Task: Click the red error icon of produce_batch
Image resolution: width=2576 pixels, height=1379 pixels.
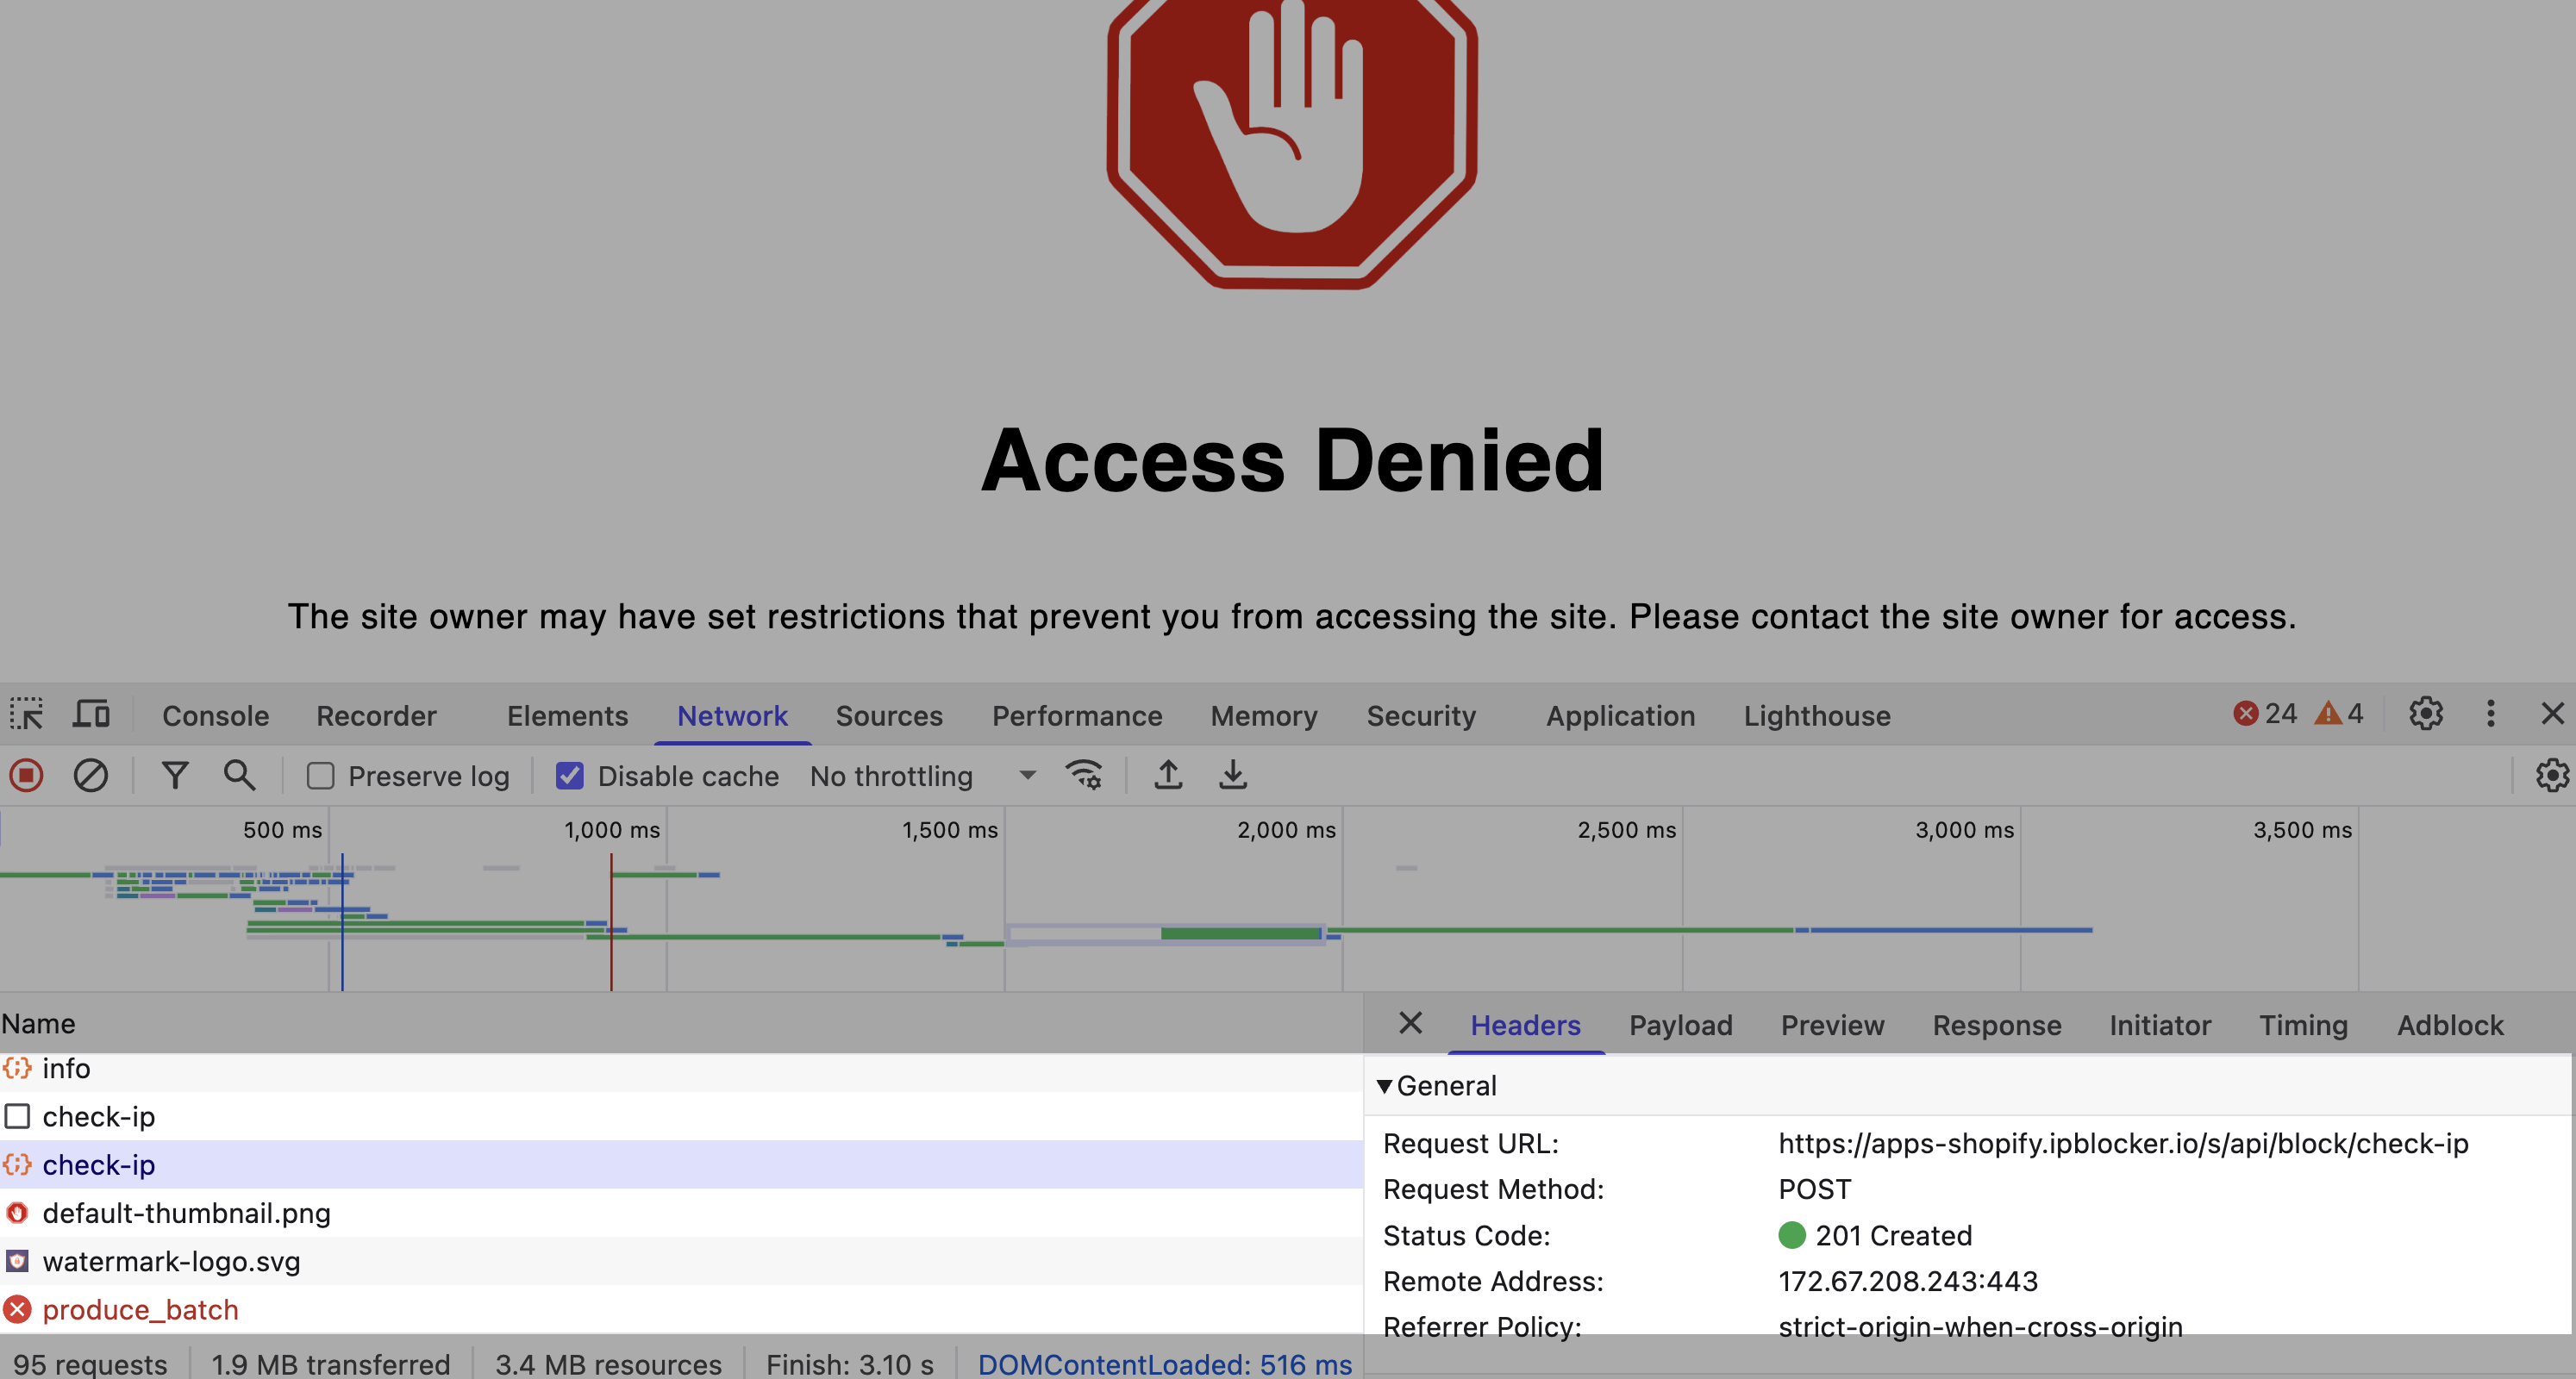Action: pos(17,1309)
